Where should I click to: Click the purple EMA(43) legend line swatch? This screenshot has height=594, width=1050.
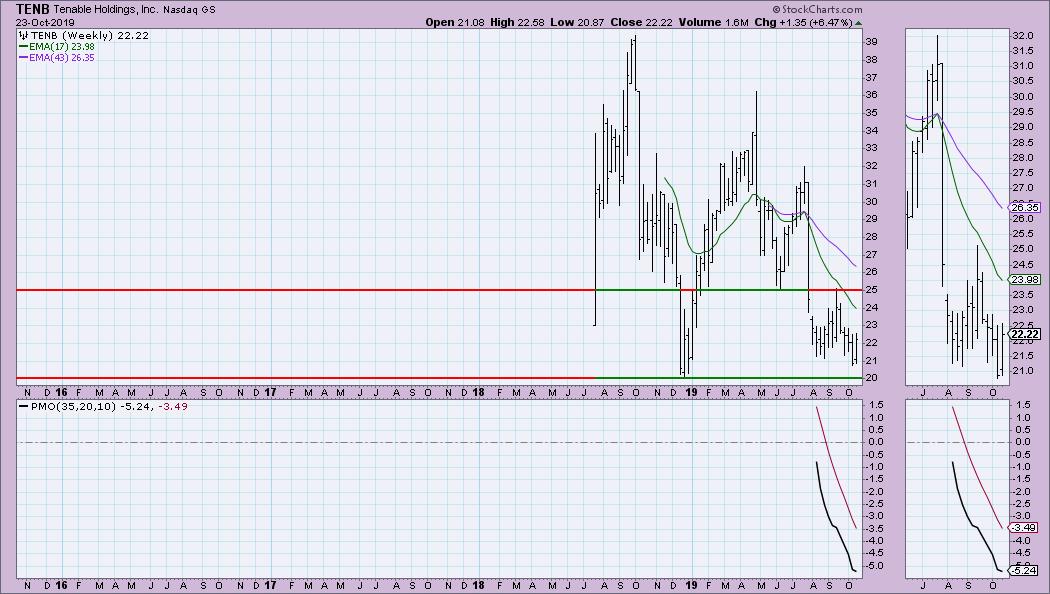(23, 58)
